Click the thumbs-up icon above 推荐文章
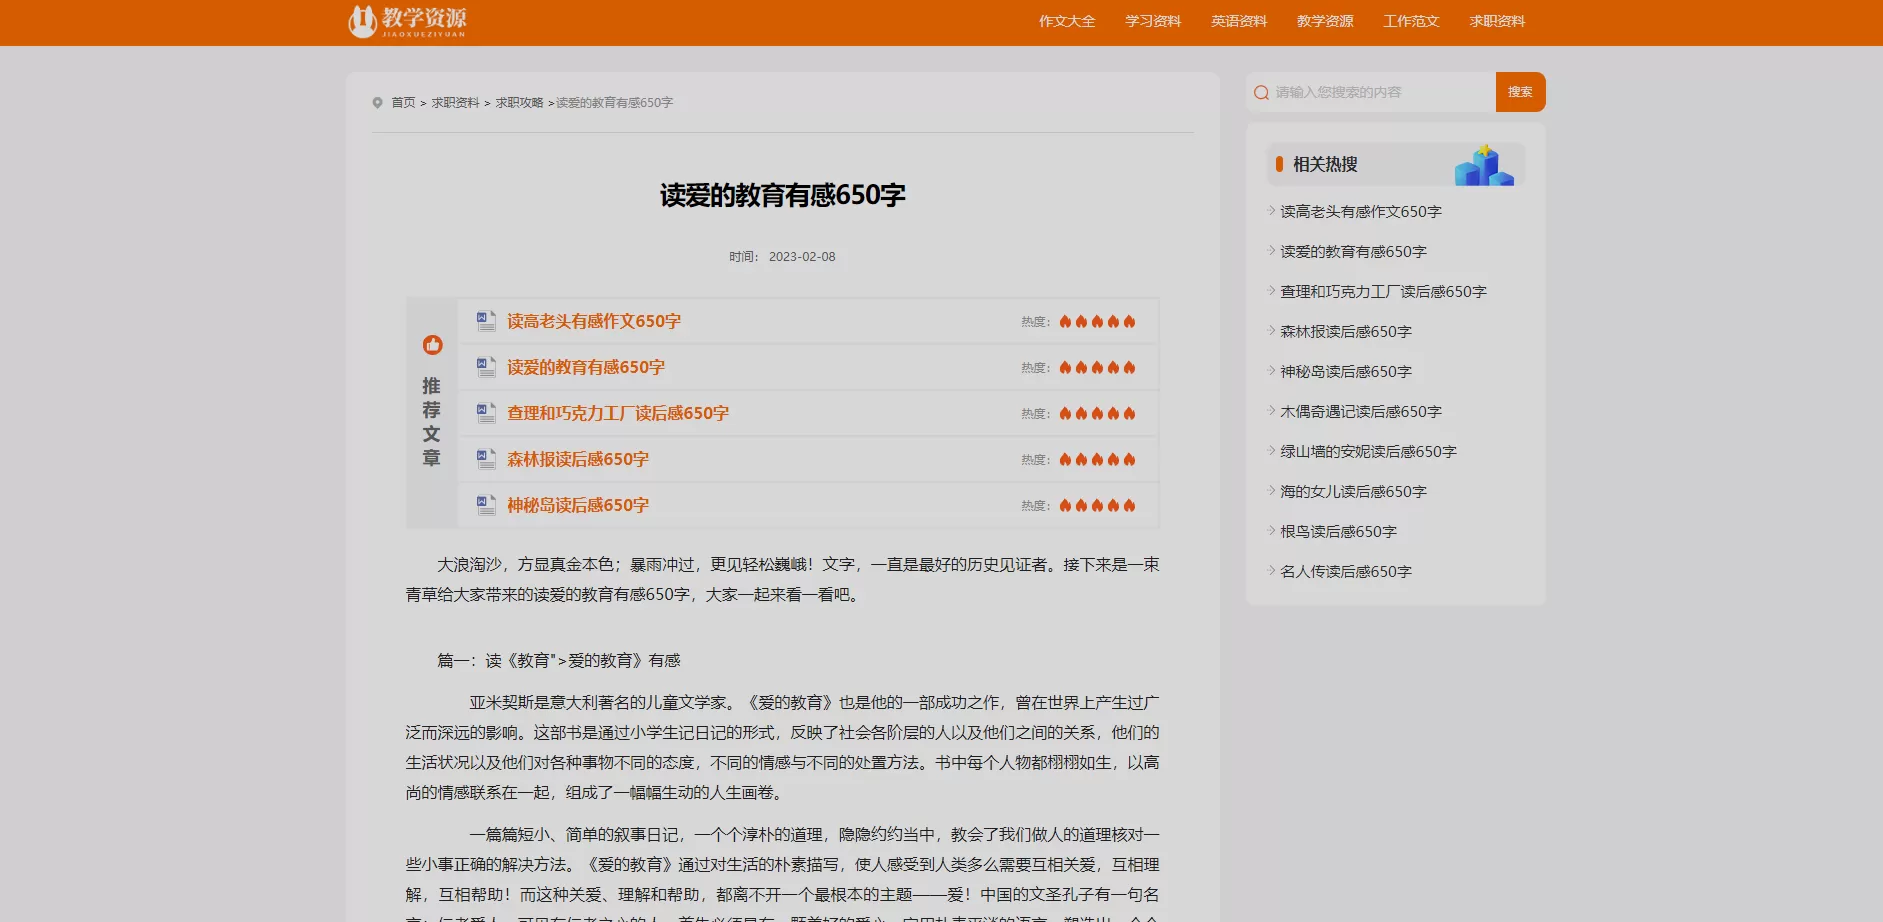This screenshot has height=922, width=1883. point(432,343)
